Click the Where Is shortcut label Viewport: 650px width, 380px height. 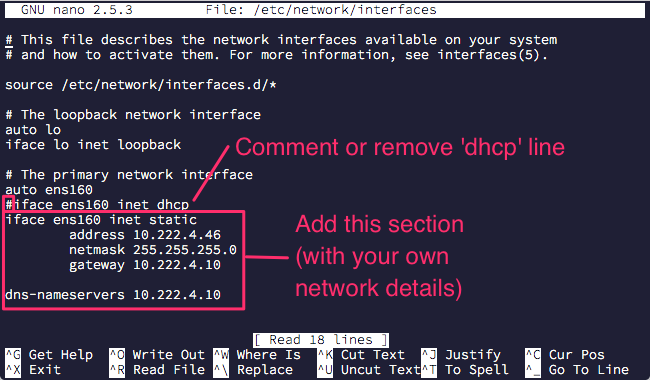click(269, 355)
